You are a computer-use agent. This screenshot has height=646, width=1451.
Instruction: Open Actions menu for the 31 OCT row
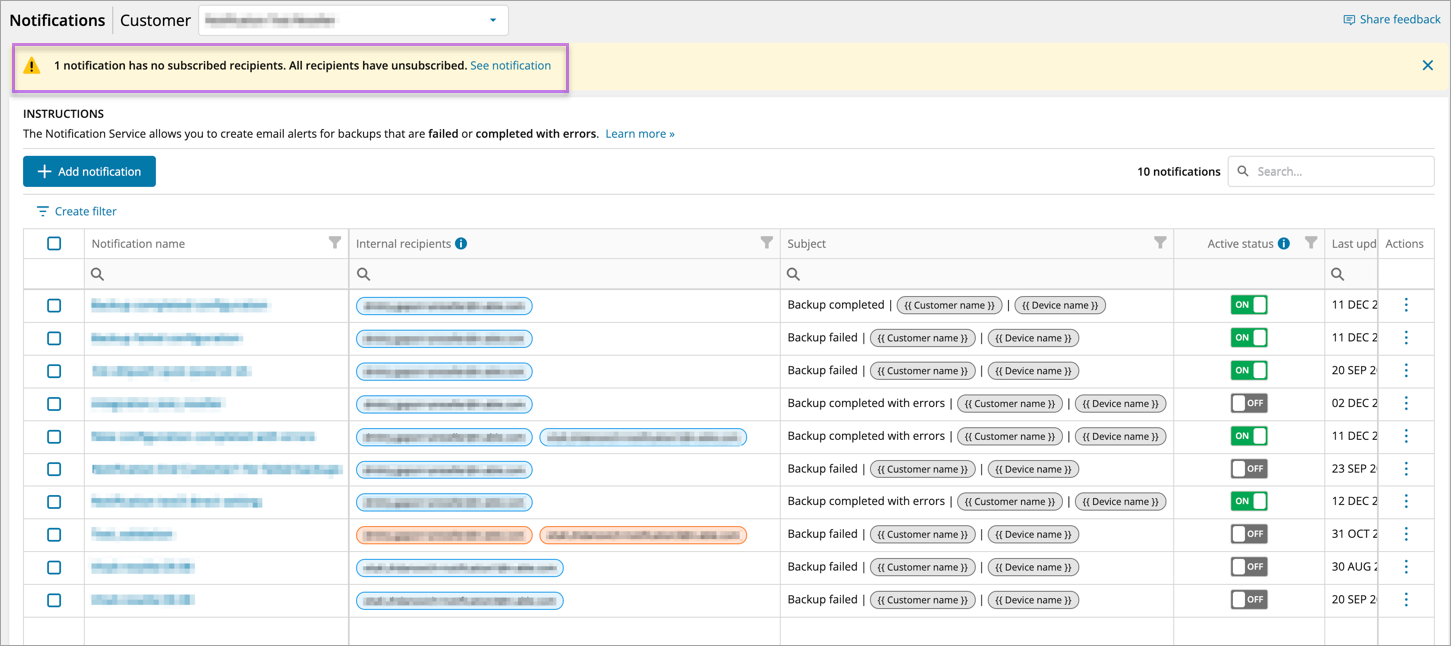point(1406,534)
